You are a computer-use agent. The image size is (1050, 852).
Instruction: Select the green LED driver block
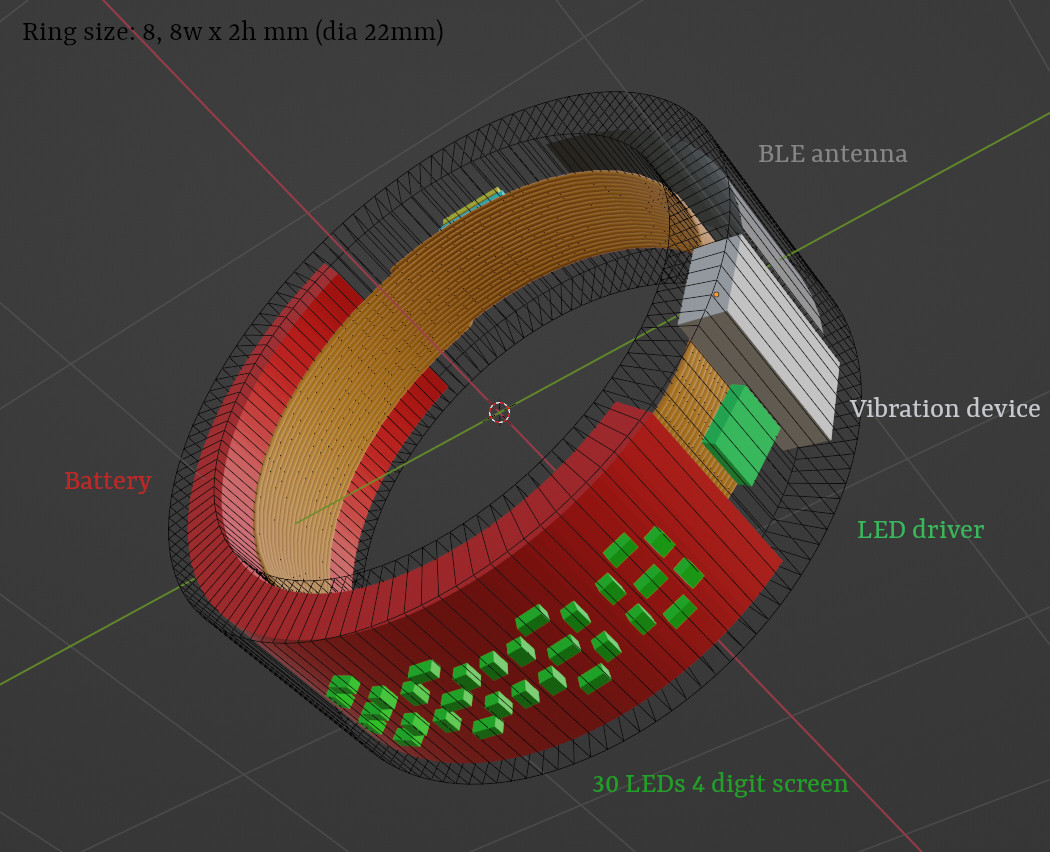click(741, 434)
